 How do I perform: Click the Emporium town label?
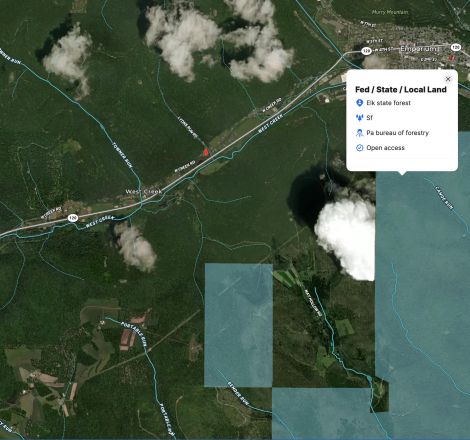click(420, 49)
